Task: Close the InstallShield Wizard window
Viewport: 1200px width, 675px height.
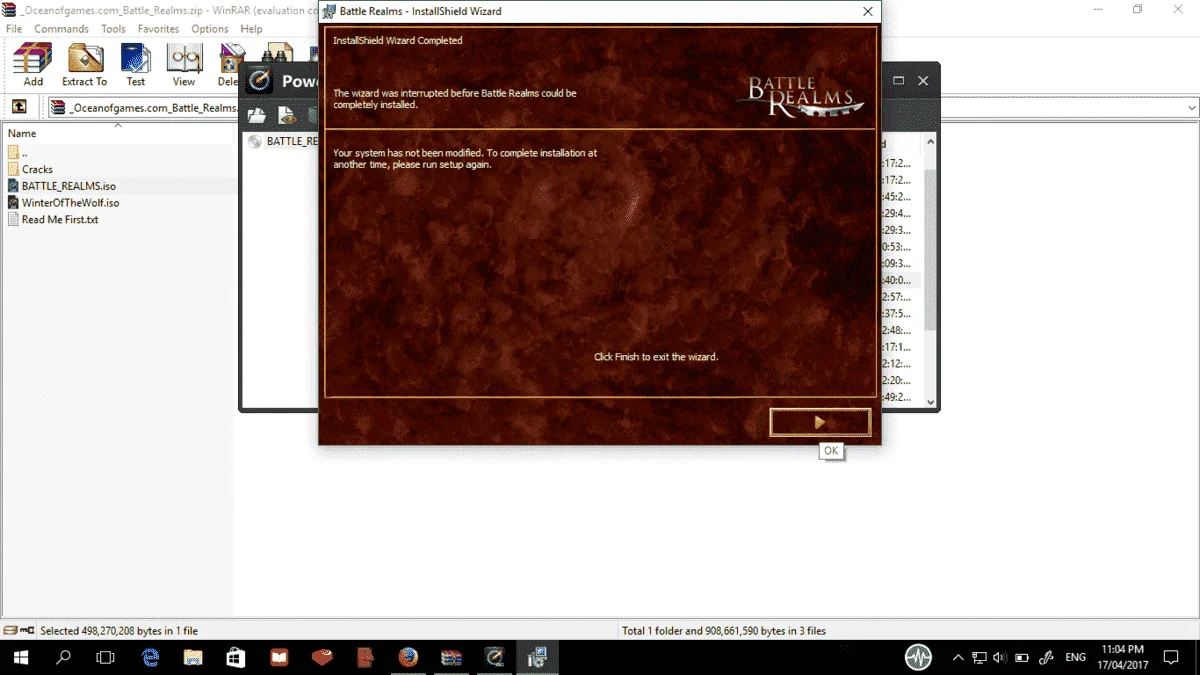Action: [x=867, y=12]
